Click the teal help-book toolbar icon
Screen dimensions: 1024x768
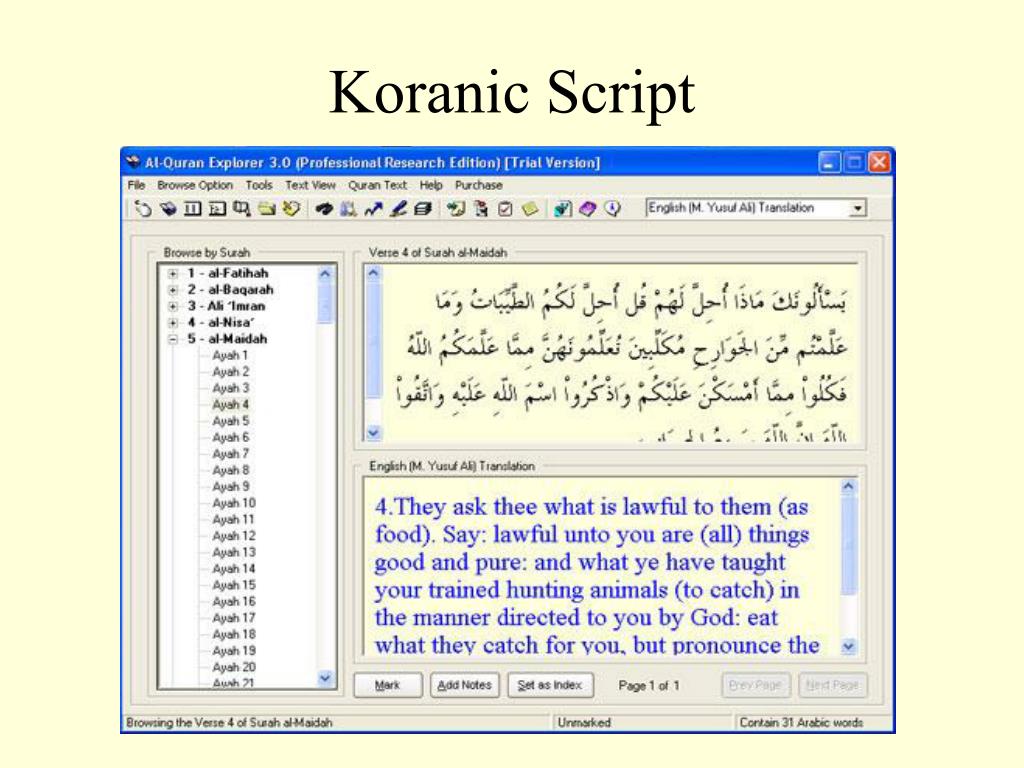[x=562, y=209]
